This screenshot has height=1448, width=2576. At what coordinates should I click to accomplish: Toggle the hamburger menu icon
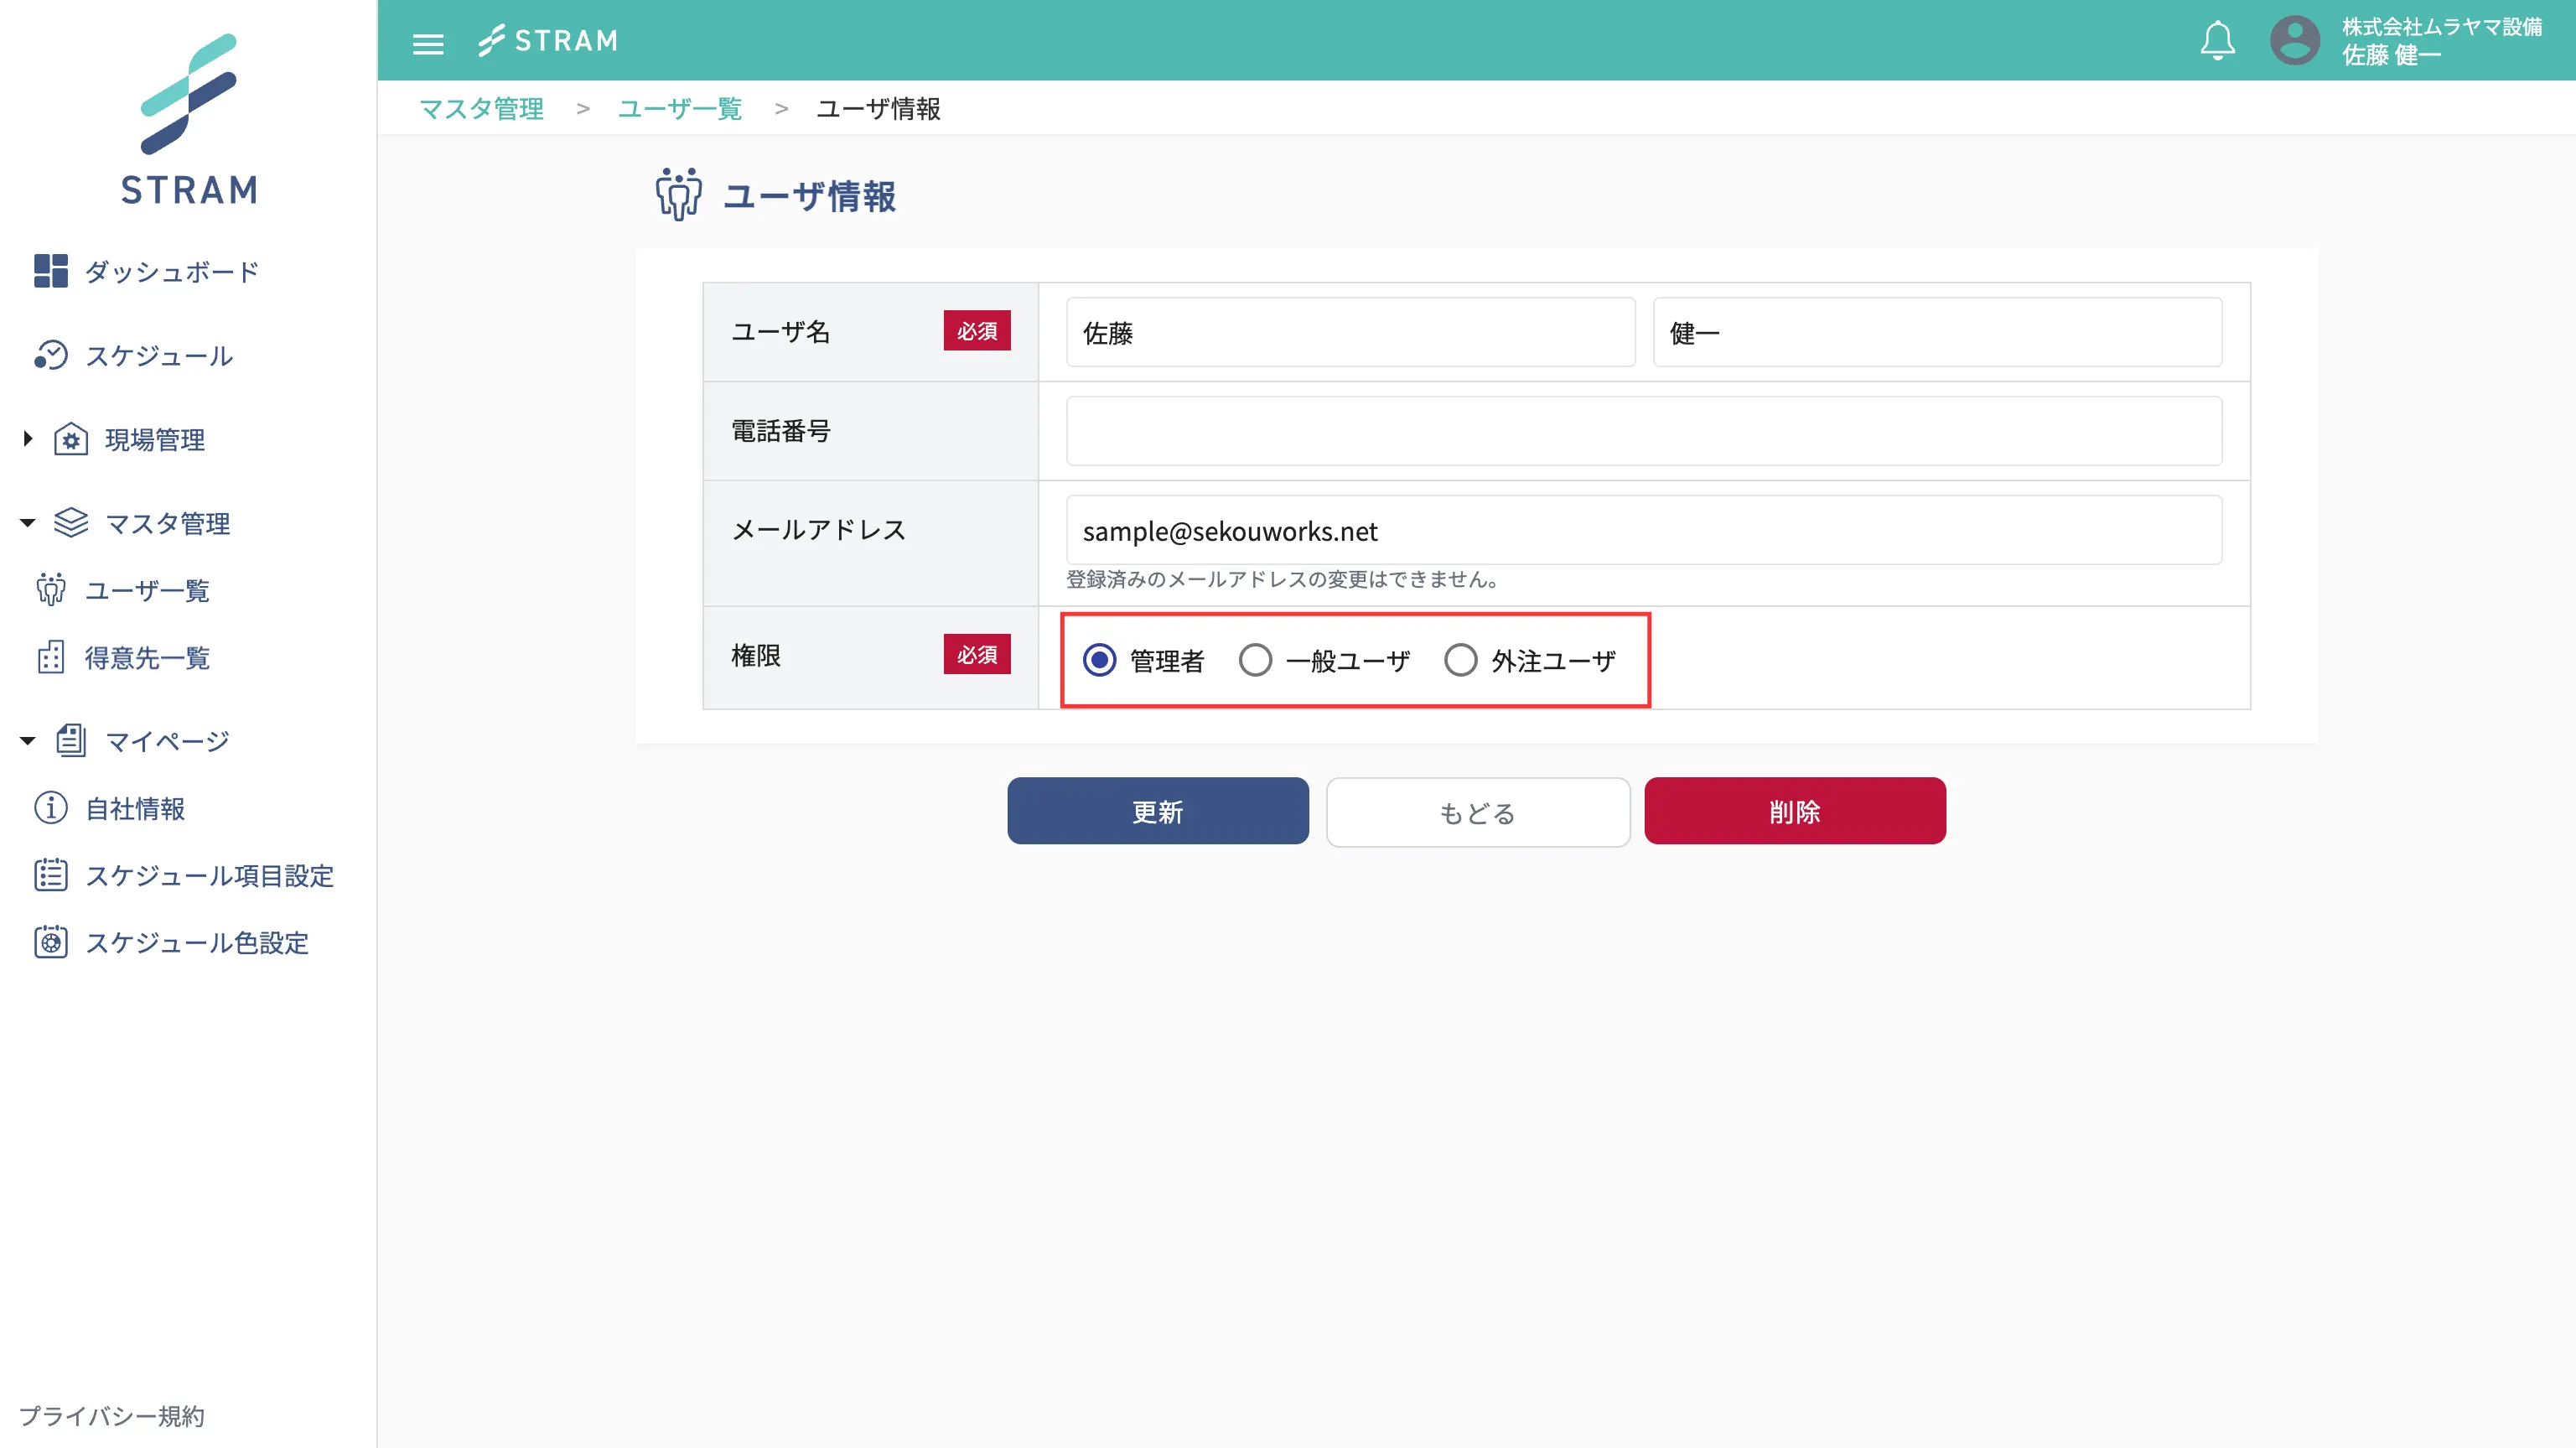(x=428, y=43)
